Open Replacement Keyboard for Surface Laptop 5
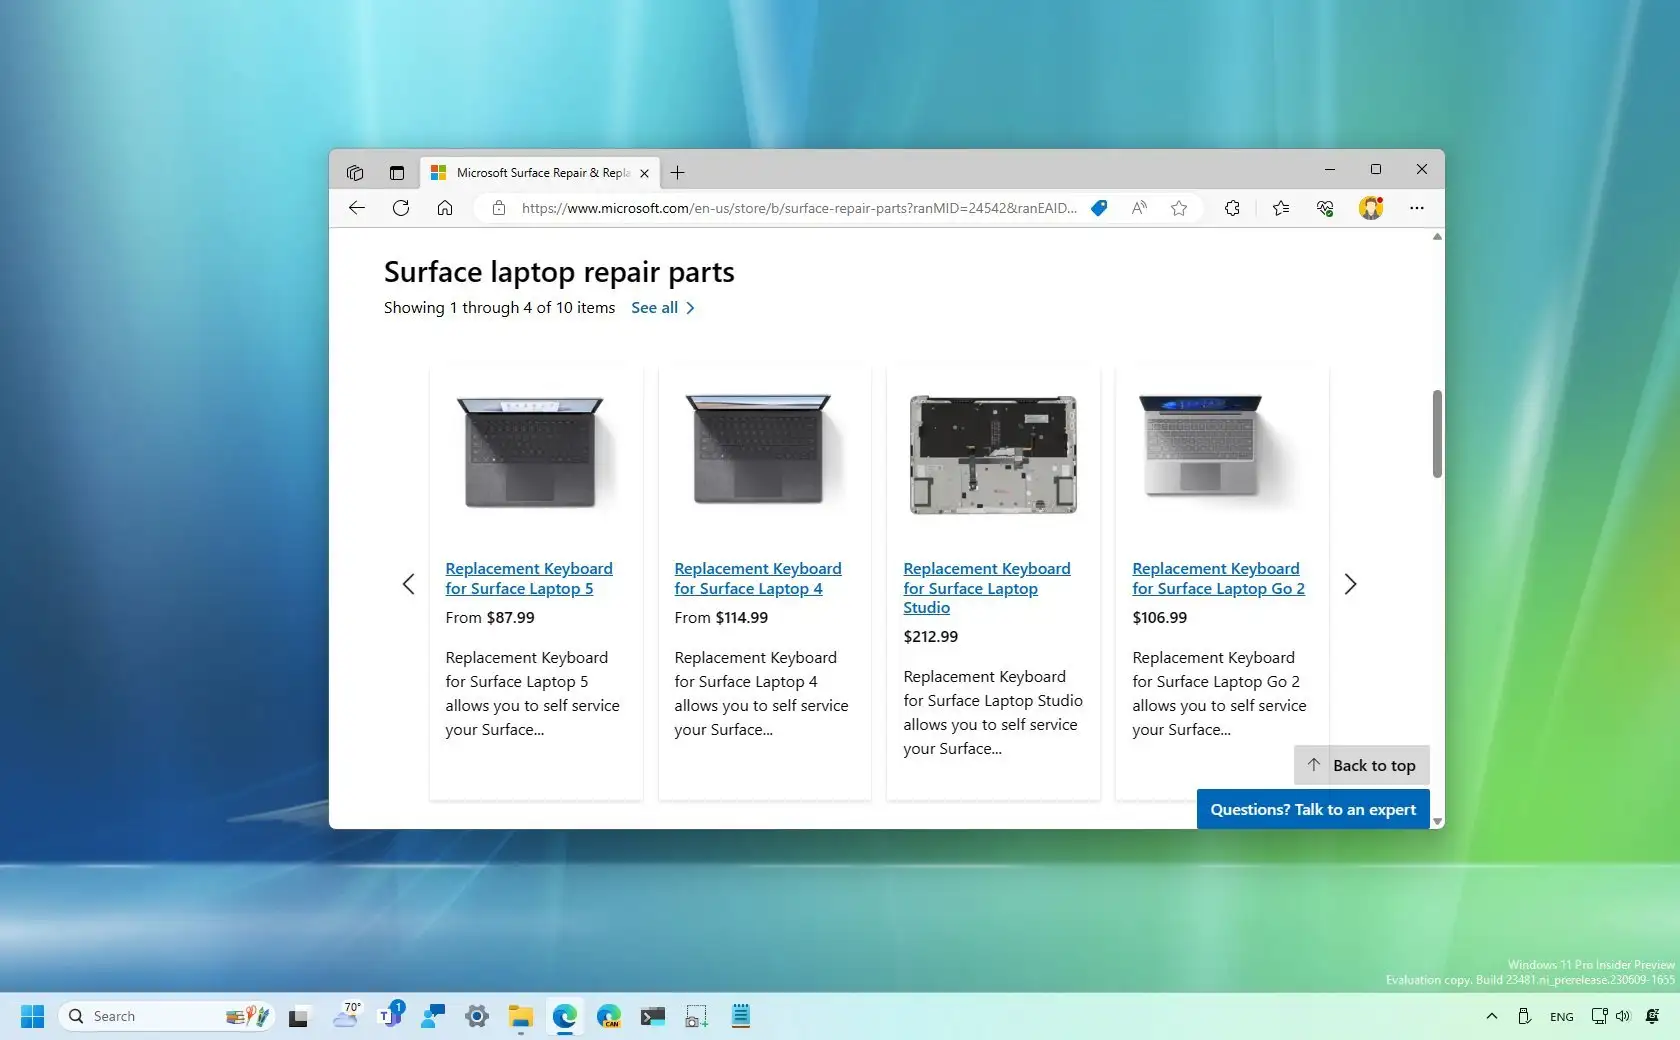 [529, 578]
